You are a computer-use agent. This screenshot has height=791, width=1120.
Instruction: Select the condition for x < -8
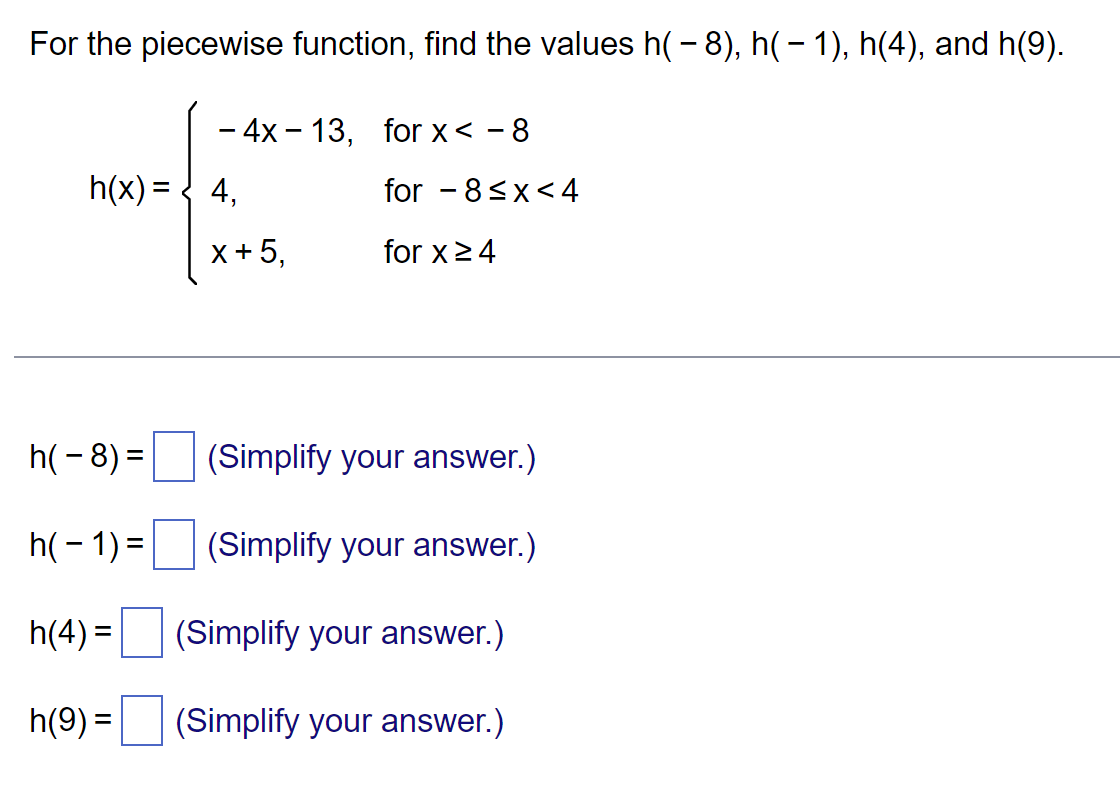coord(455,130)
